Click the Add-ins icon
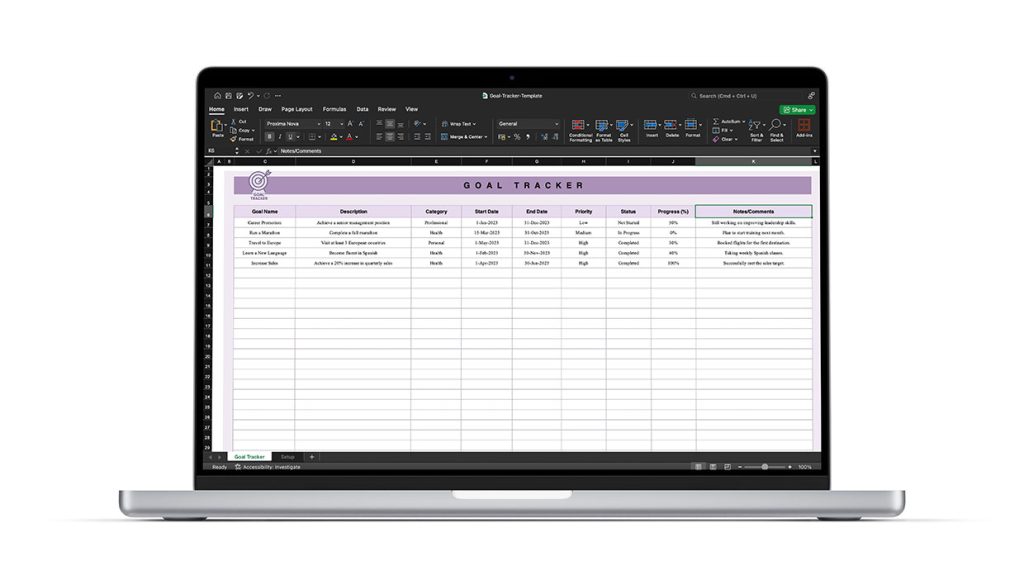Screen dimensions: 1024x581 804,126
